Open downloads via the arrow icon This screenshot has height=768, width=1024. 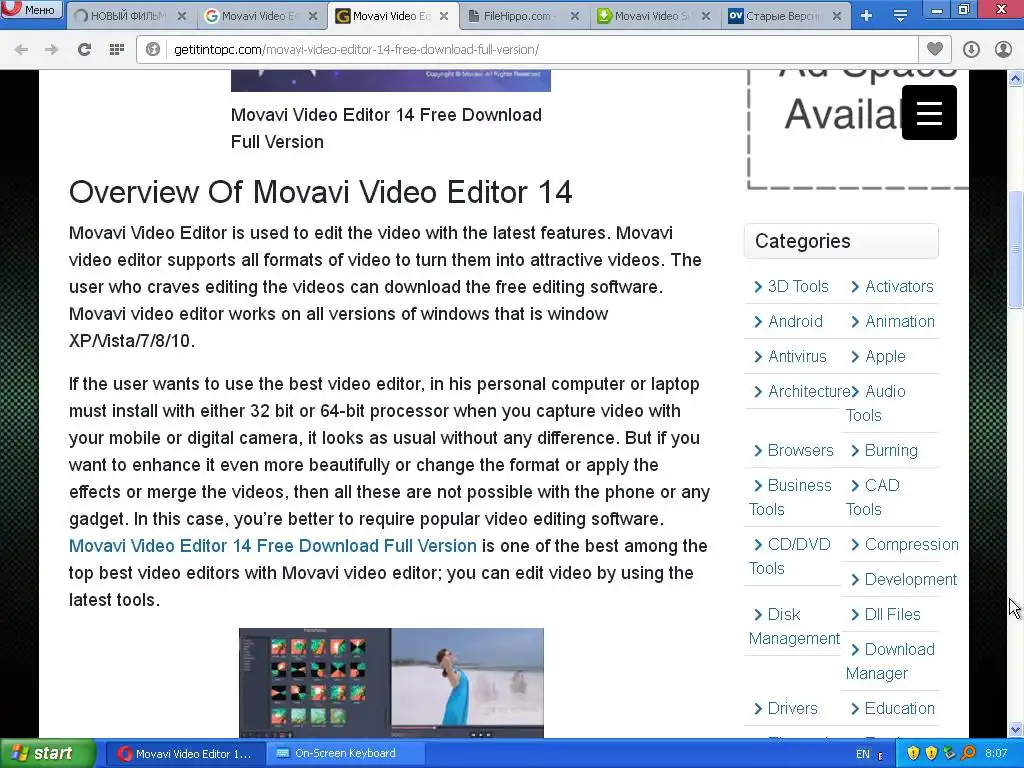[x=971, y=49]
